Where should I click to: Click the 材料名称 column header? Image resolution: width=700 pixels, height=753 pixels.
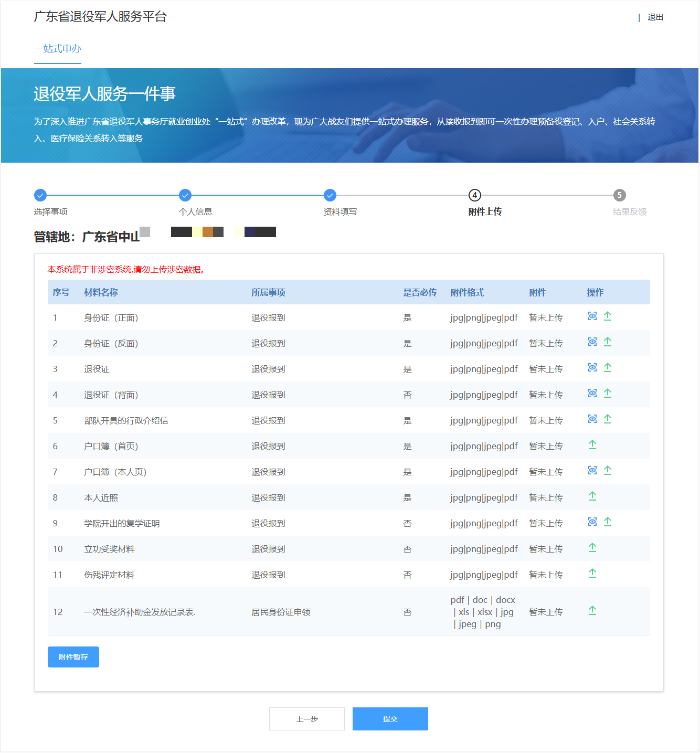101,292
